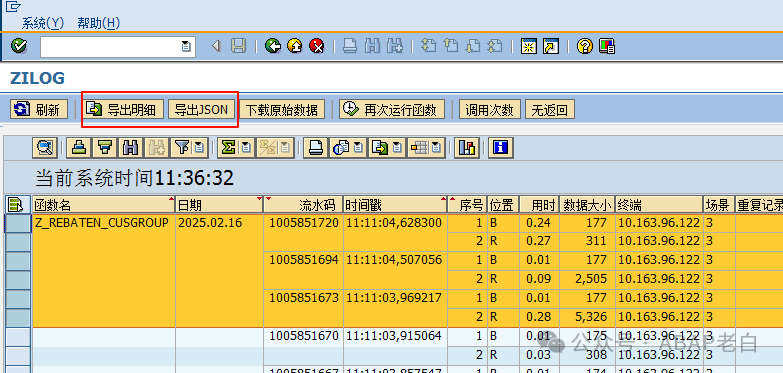Click the yellow Exit up-arrow icon

[295, 46]
